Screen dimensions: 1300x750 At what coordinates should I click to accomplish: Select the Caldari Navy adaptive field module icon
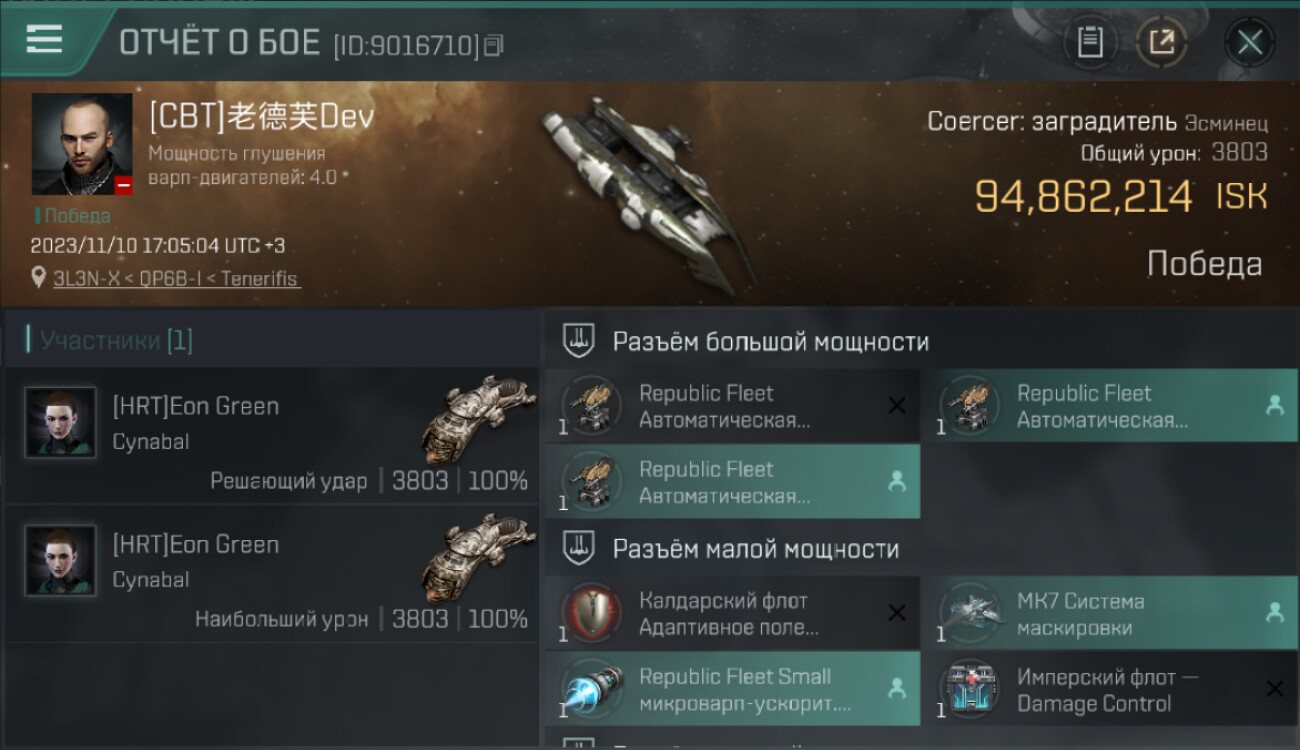click(591, 613)
